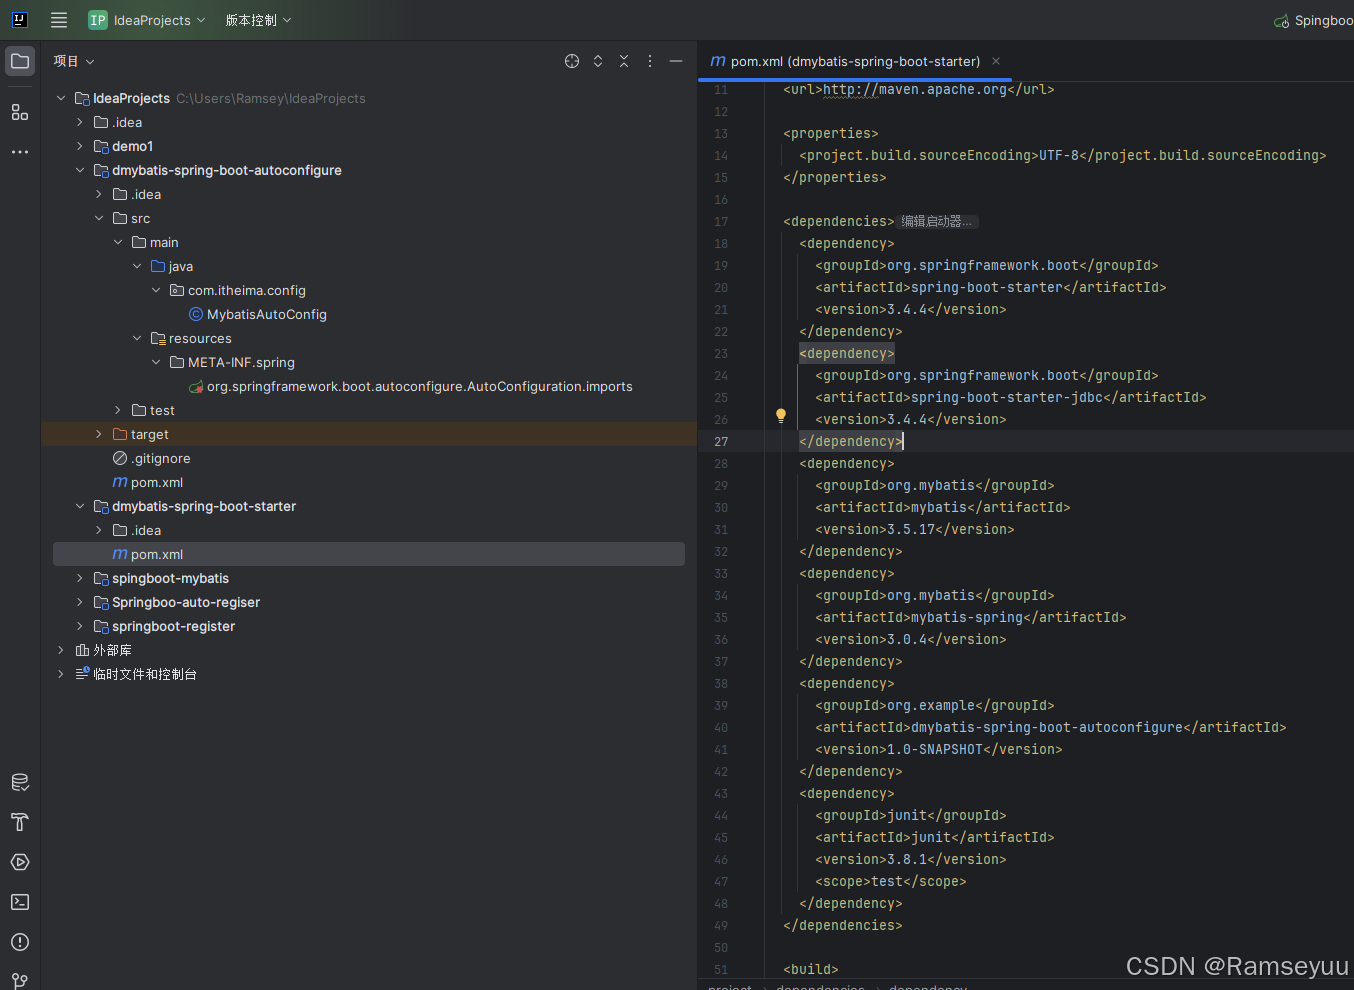Click the UTF-8 source encoding value
The width and height of the screenshot is (1354, 990).
coord(1059,155)
